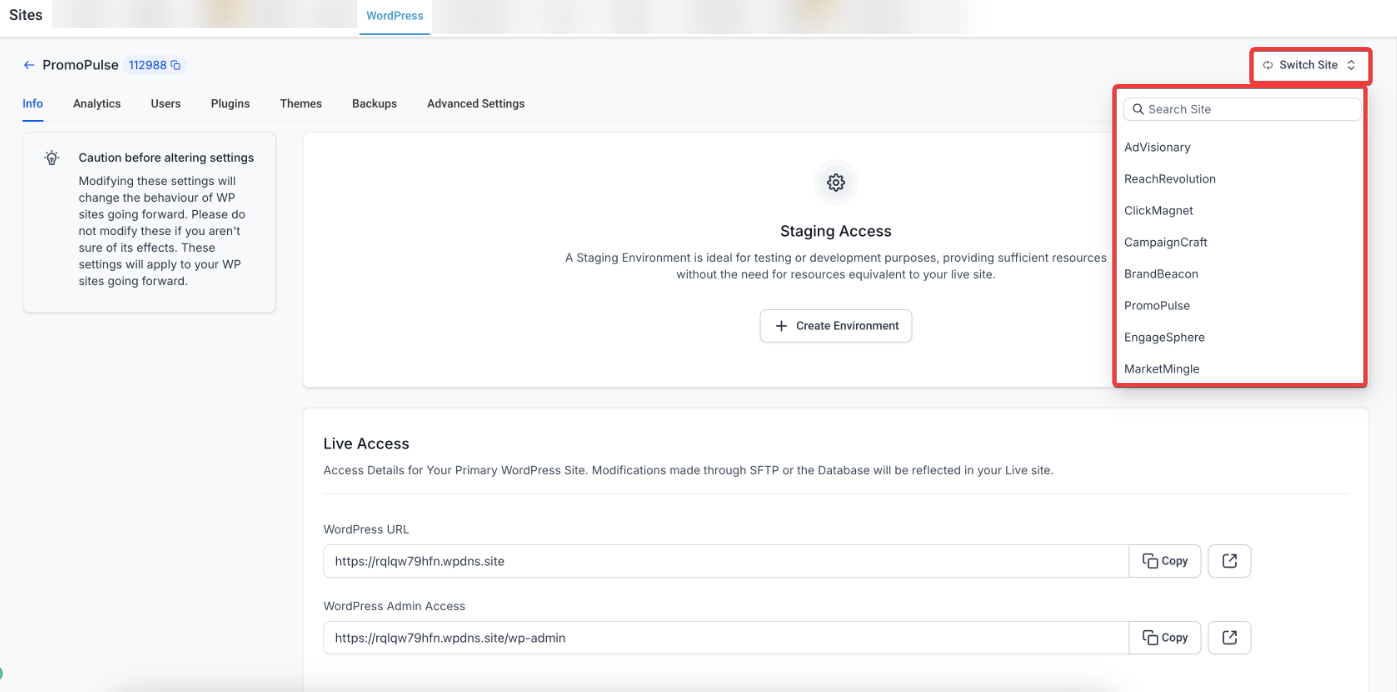Click the Search Site input field

click(x=1250, y=109)
